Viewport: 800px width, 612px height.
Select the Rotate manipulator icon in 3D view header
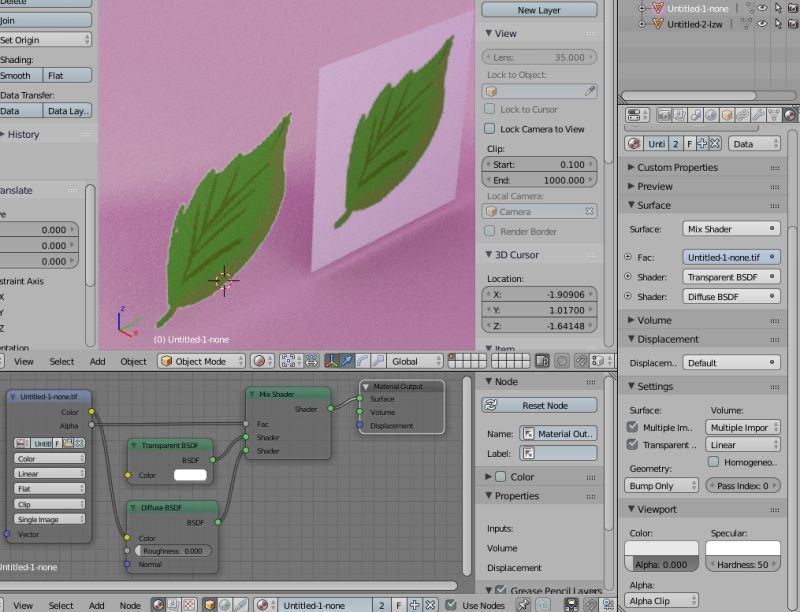coord(363,362)
